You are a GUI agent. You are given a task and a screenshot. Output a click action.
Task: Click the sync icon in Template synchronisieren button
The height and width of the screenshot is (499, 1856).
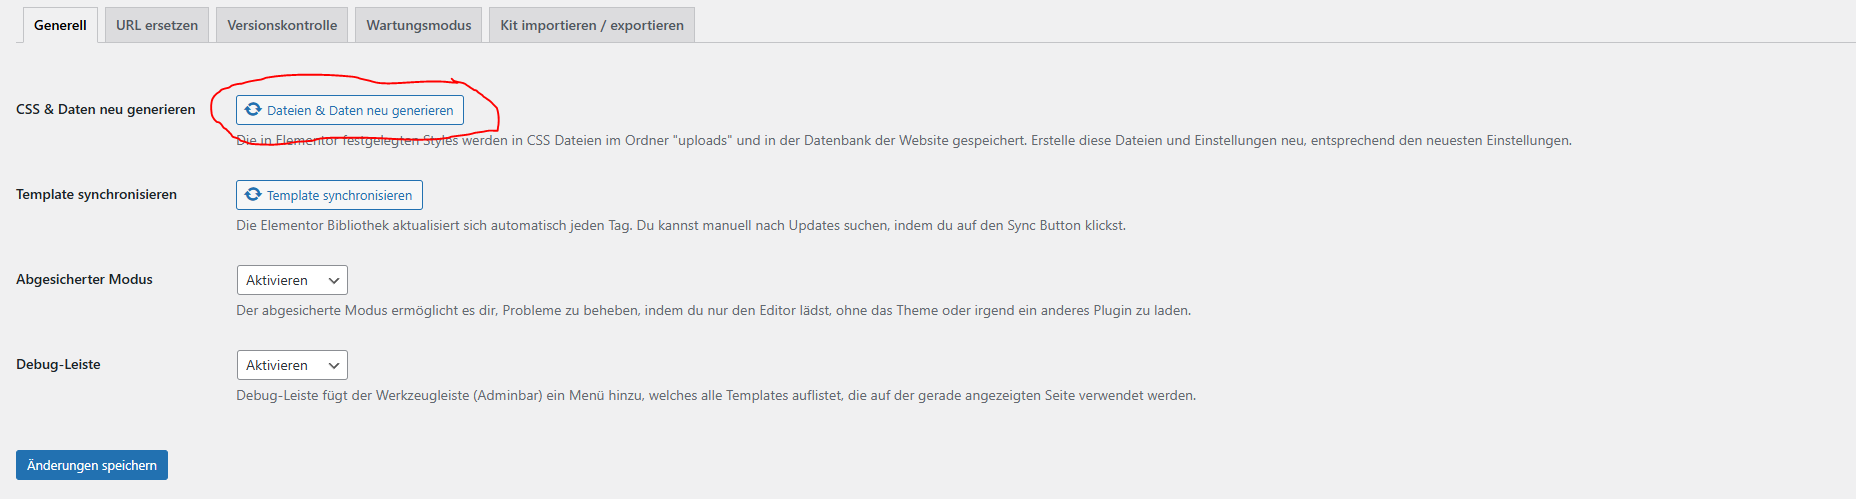tap(253, 195)
